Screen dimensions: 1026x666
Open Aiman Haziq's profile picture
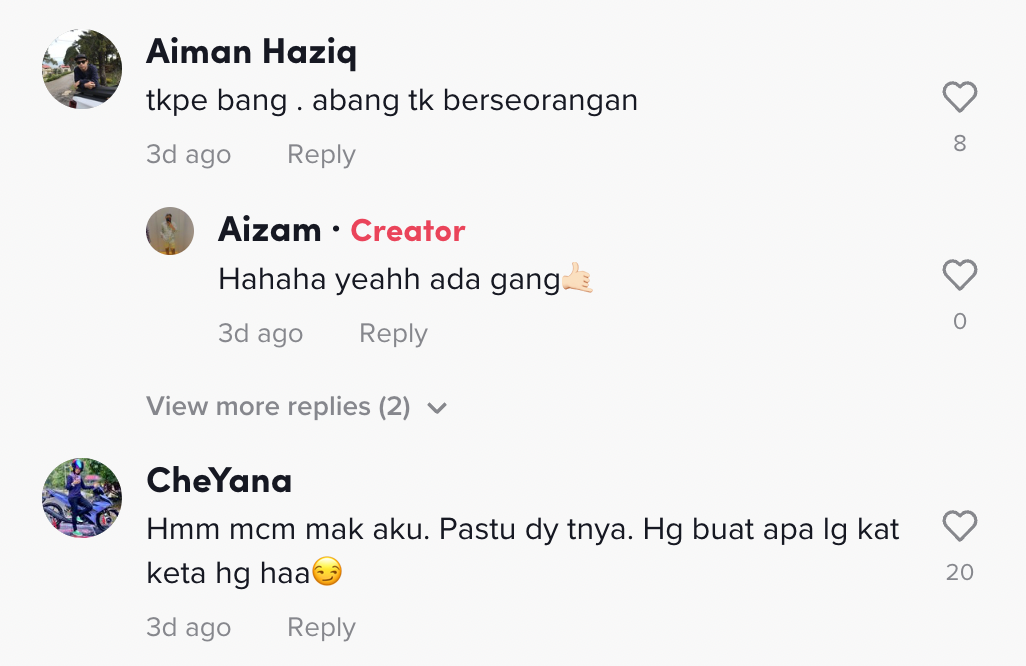[82, 69]
